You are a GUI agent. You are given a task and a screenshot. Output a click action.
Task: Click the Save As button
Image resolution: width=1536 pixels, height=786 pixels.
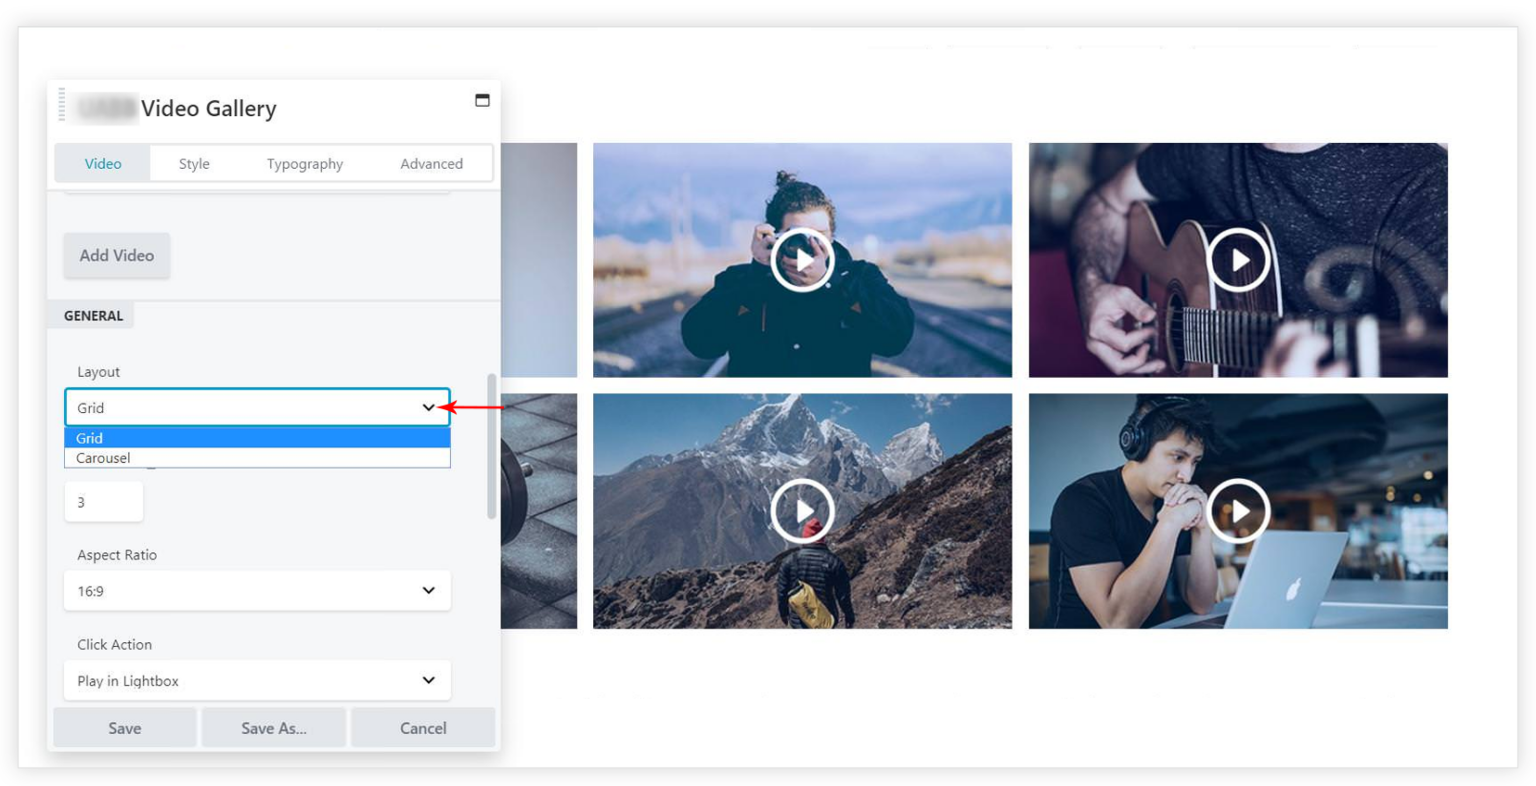[274, 727]
